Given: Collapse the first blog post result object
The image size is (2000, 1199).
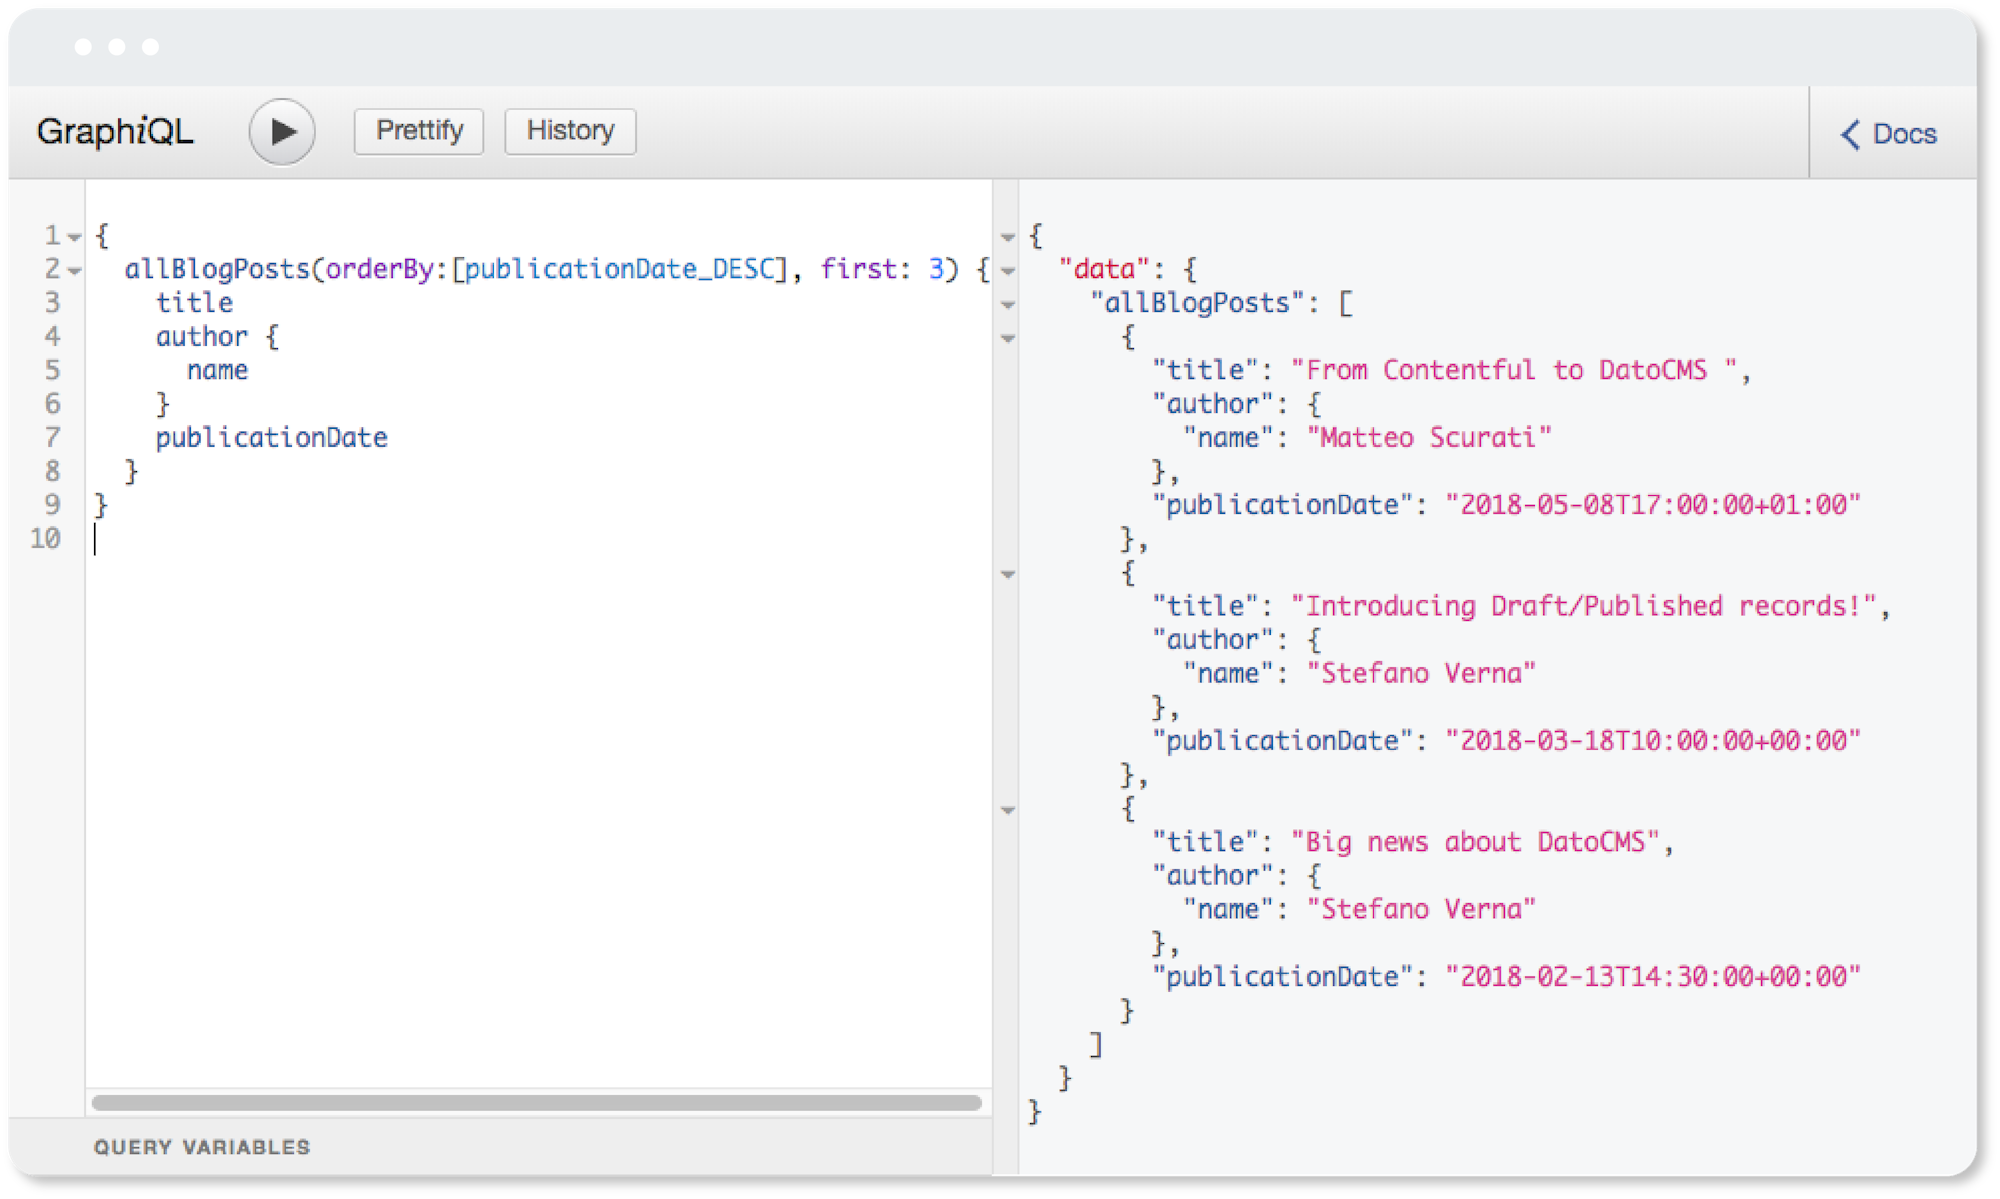Looking at the screenshot, I should [1008, 339].
